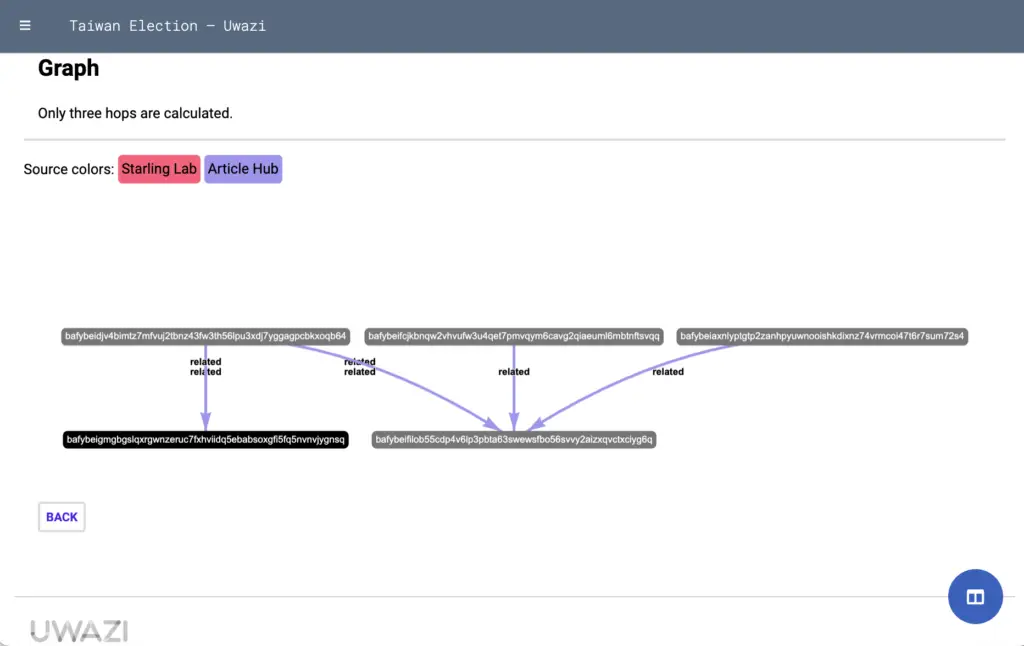Click 'Only three hops are calculated.' text
The image size is (1024, 646).
pyautogui.click(x=135, y=113)
